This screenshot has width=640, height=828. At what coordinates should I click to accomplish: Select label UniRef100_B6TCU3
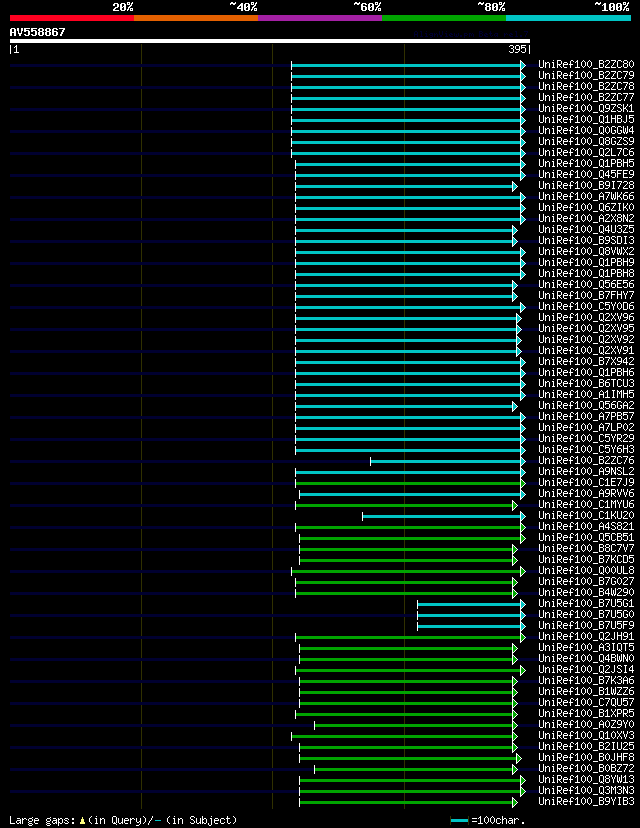[586, 383]
